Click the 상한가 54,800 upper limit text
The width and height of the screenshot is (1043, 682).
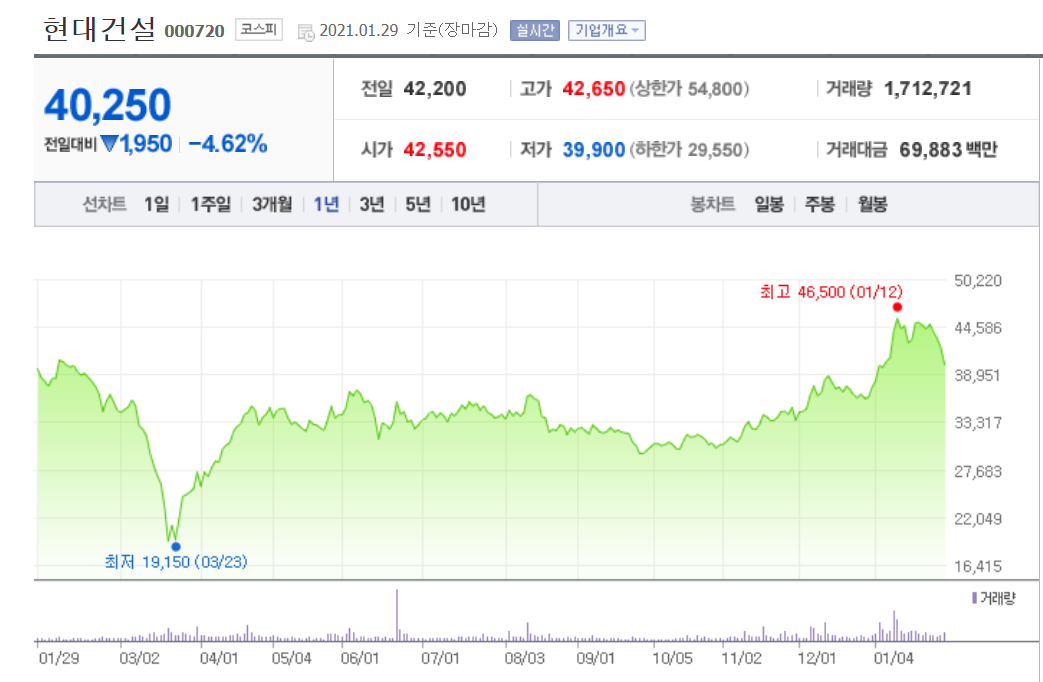[x=689, y=88]
